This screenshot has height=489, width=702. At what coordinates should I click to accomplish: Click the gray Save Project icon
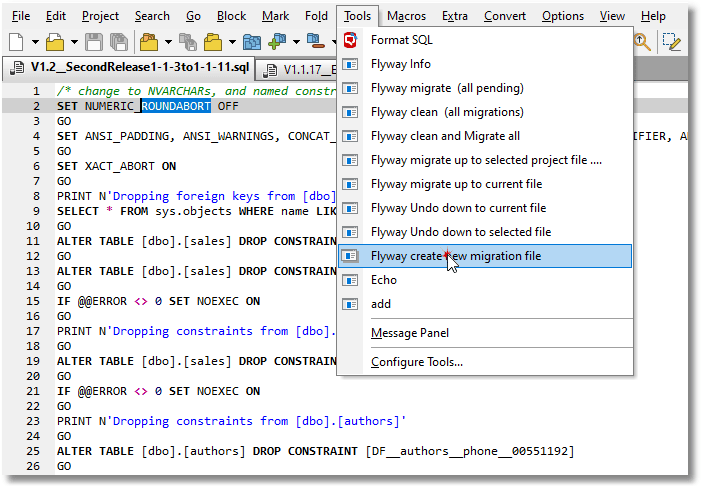pyautogui.click(x=188, y=43)
